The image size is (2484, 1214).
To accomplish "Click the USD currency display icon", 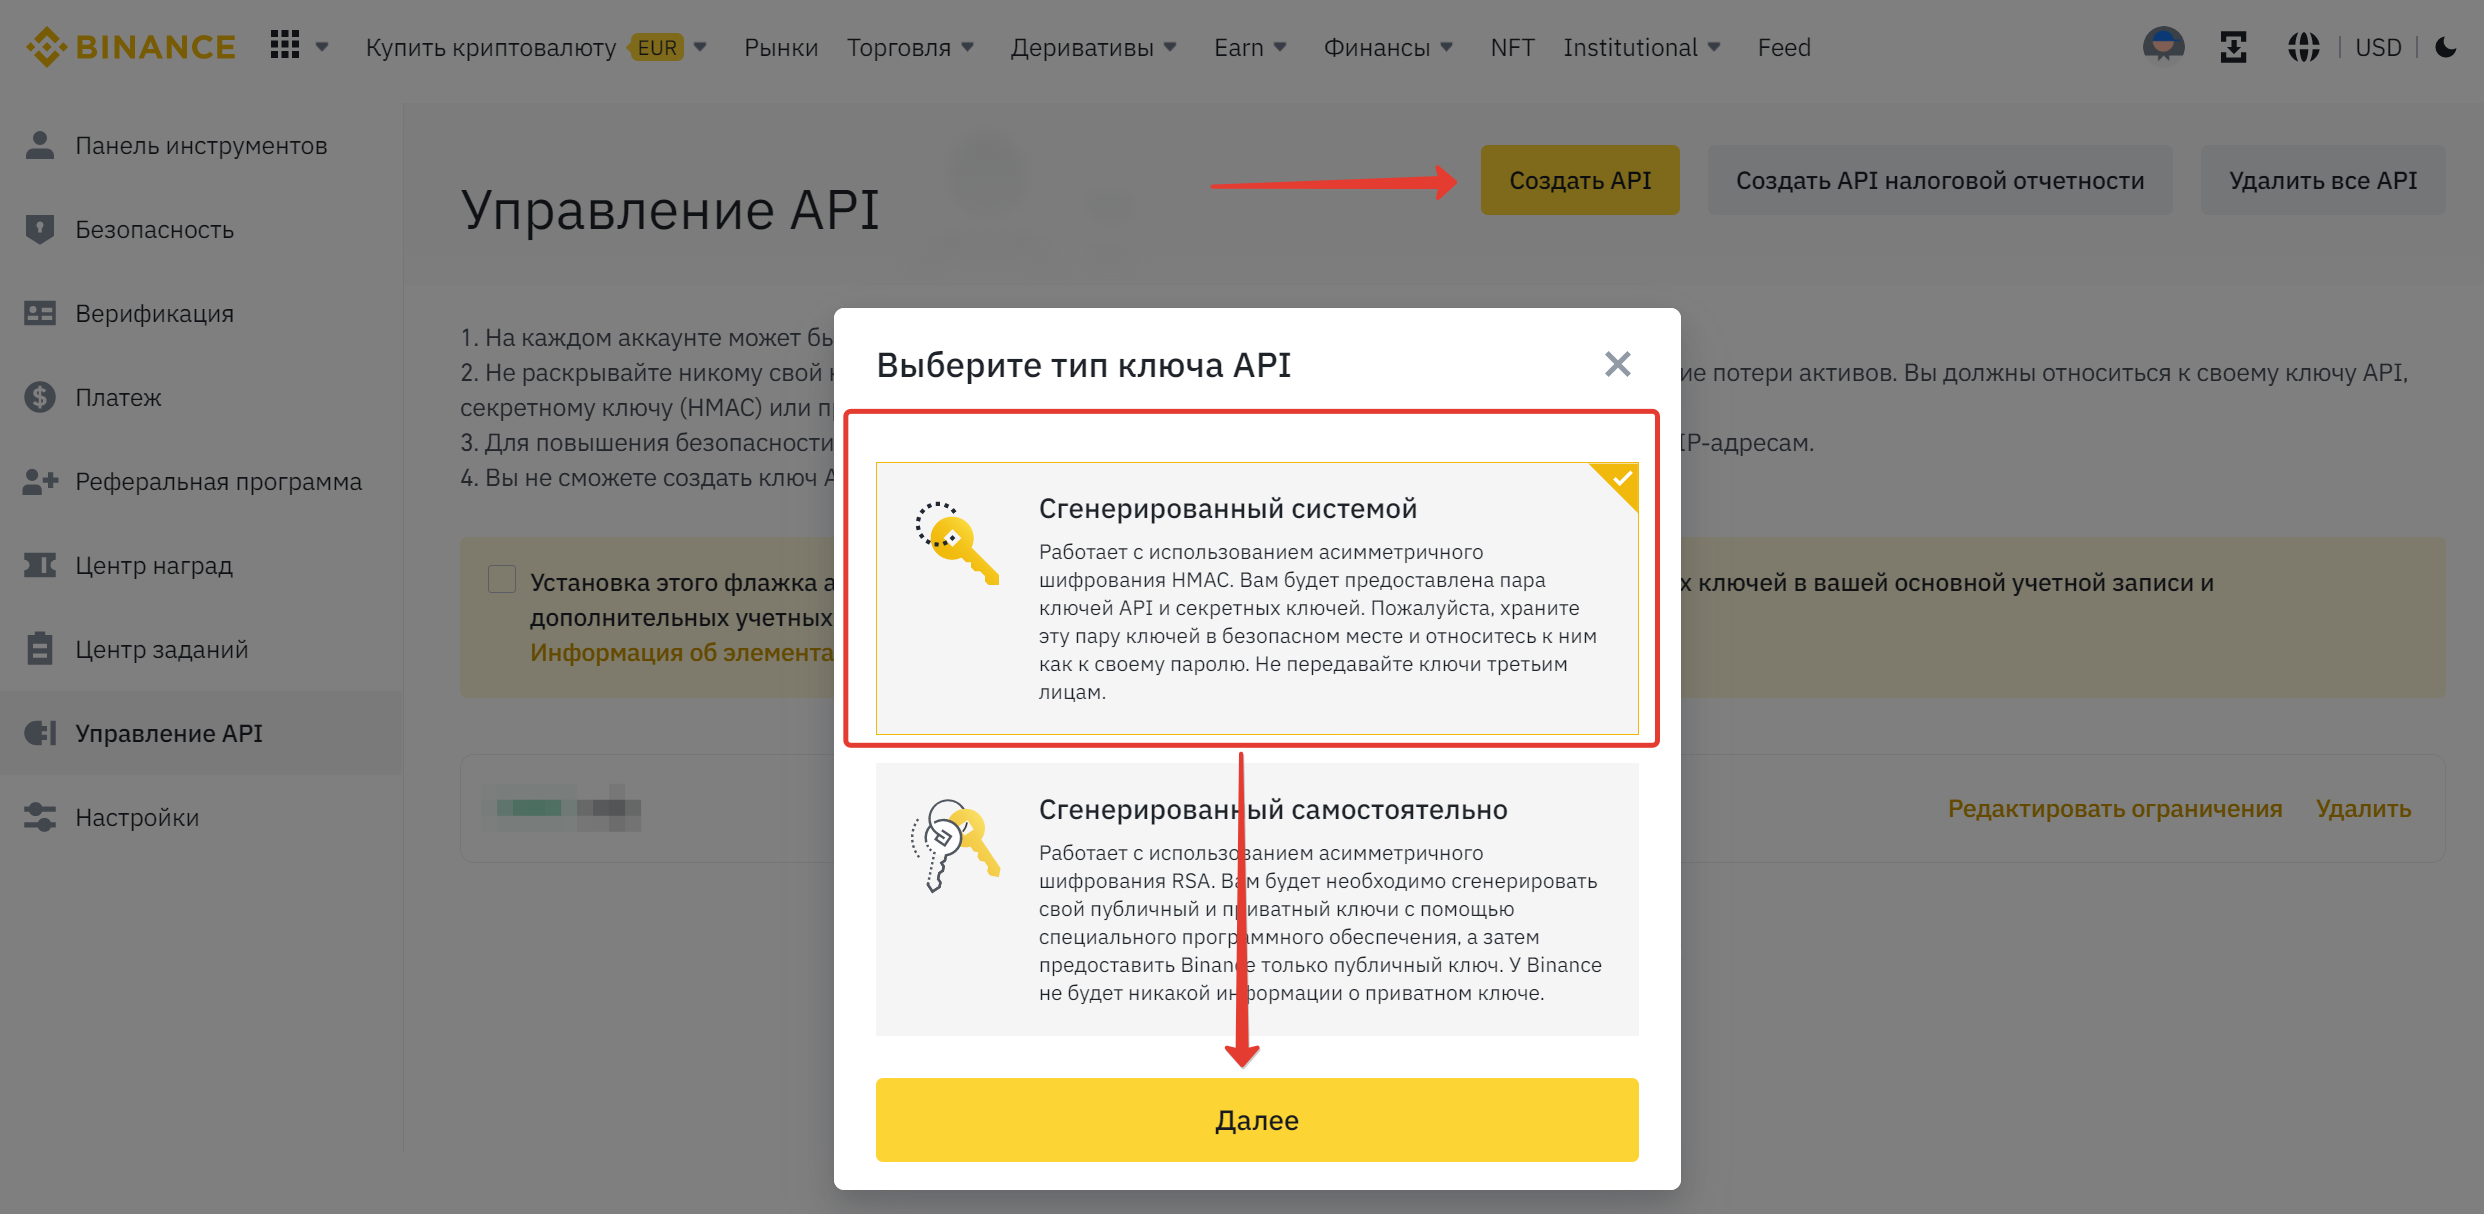I will (x=2376, y=46).
